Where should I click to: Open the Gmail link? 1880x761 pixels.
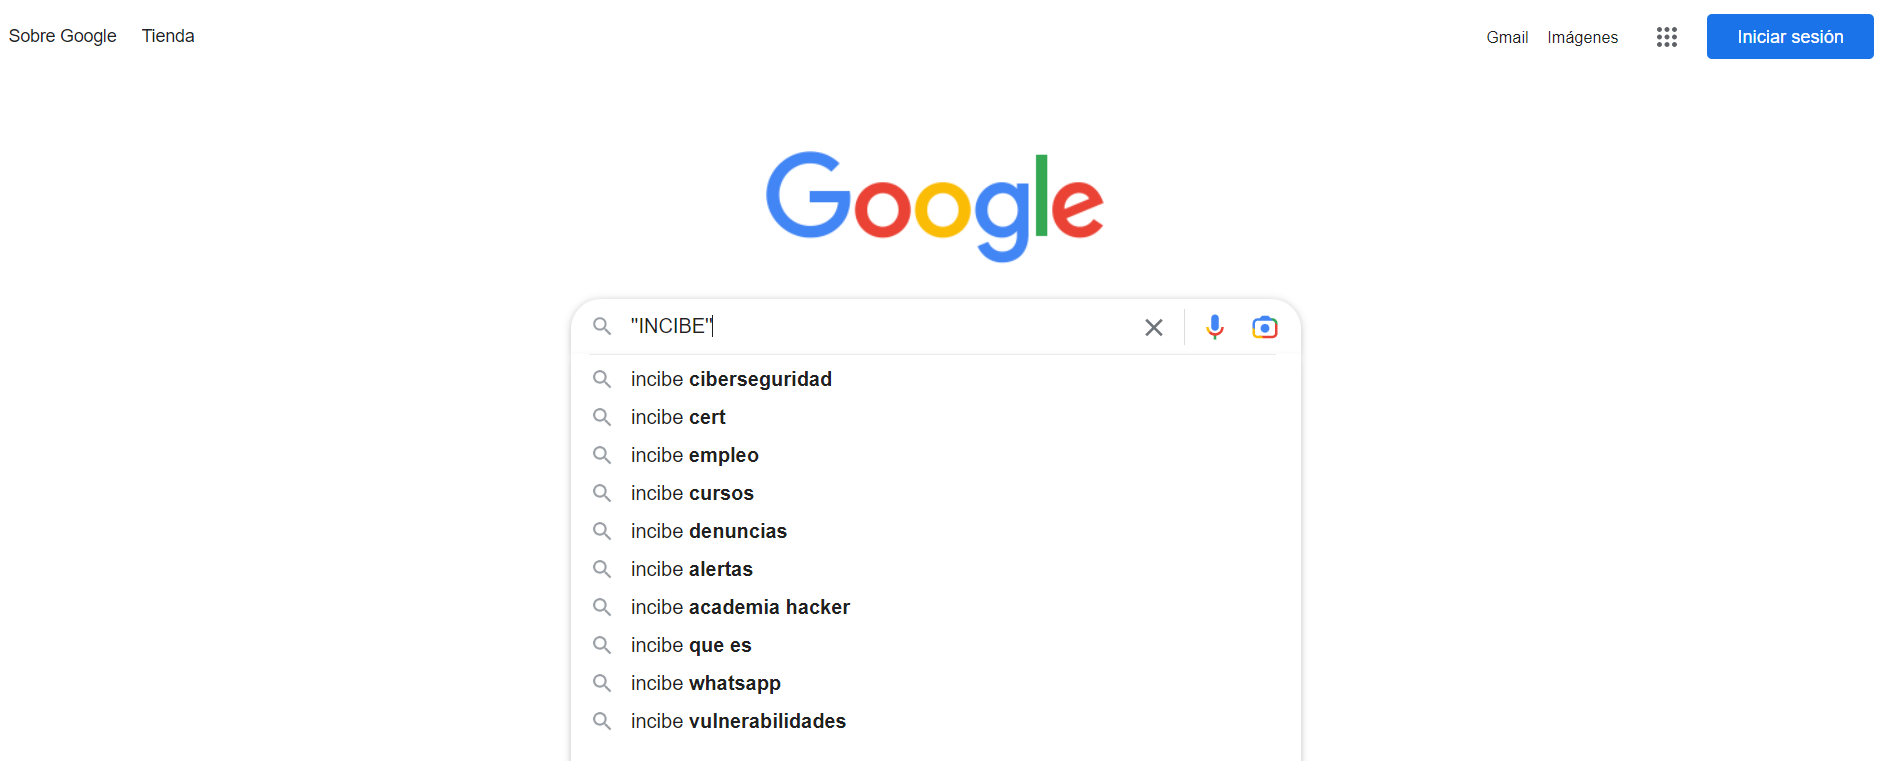point(1506,37)
